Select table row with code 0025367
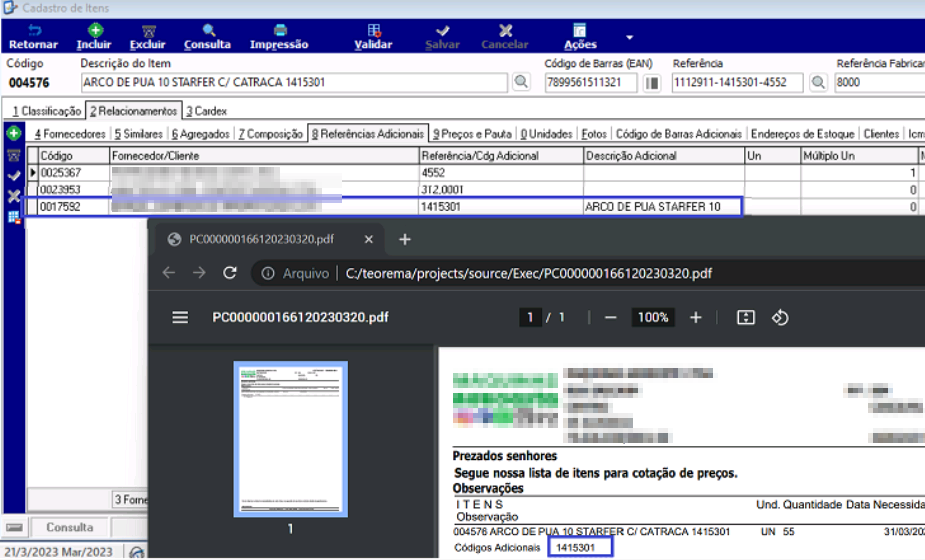 coord(477,172)
